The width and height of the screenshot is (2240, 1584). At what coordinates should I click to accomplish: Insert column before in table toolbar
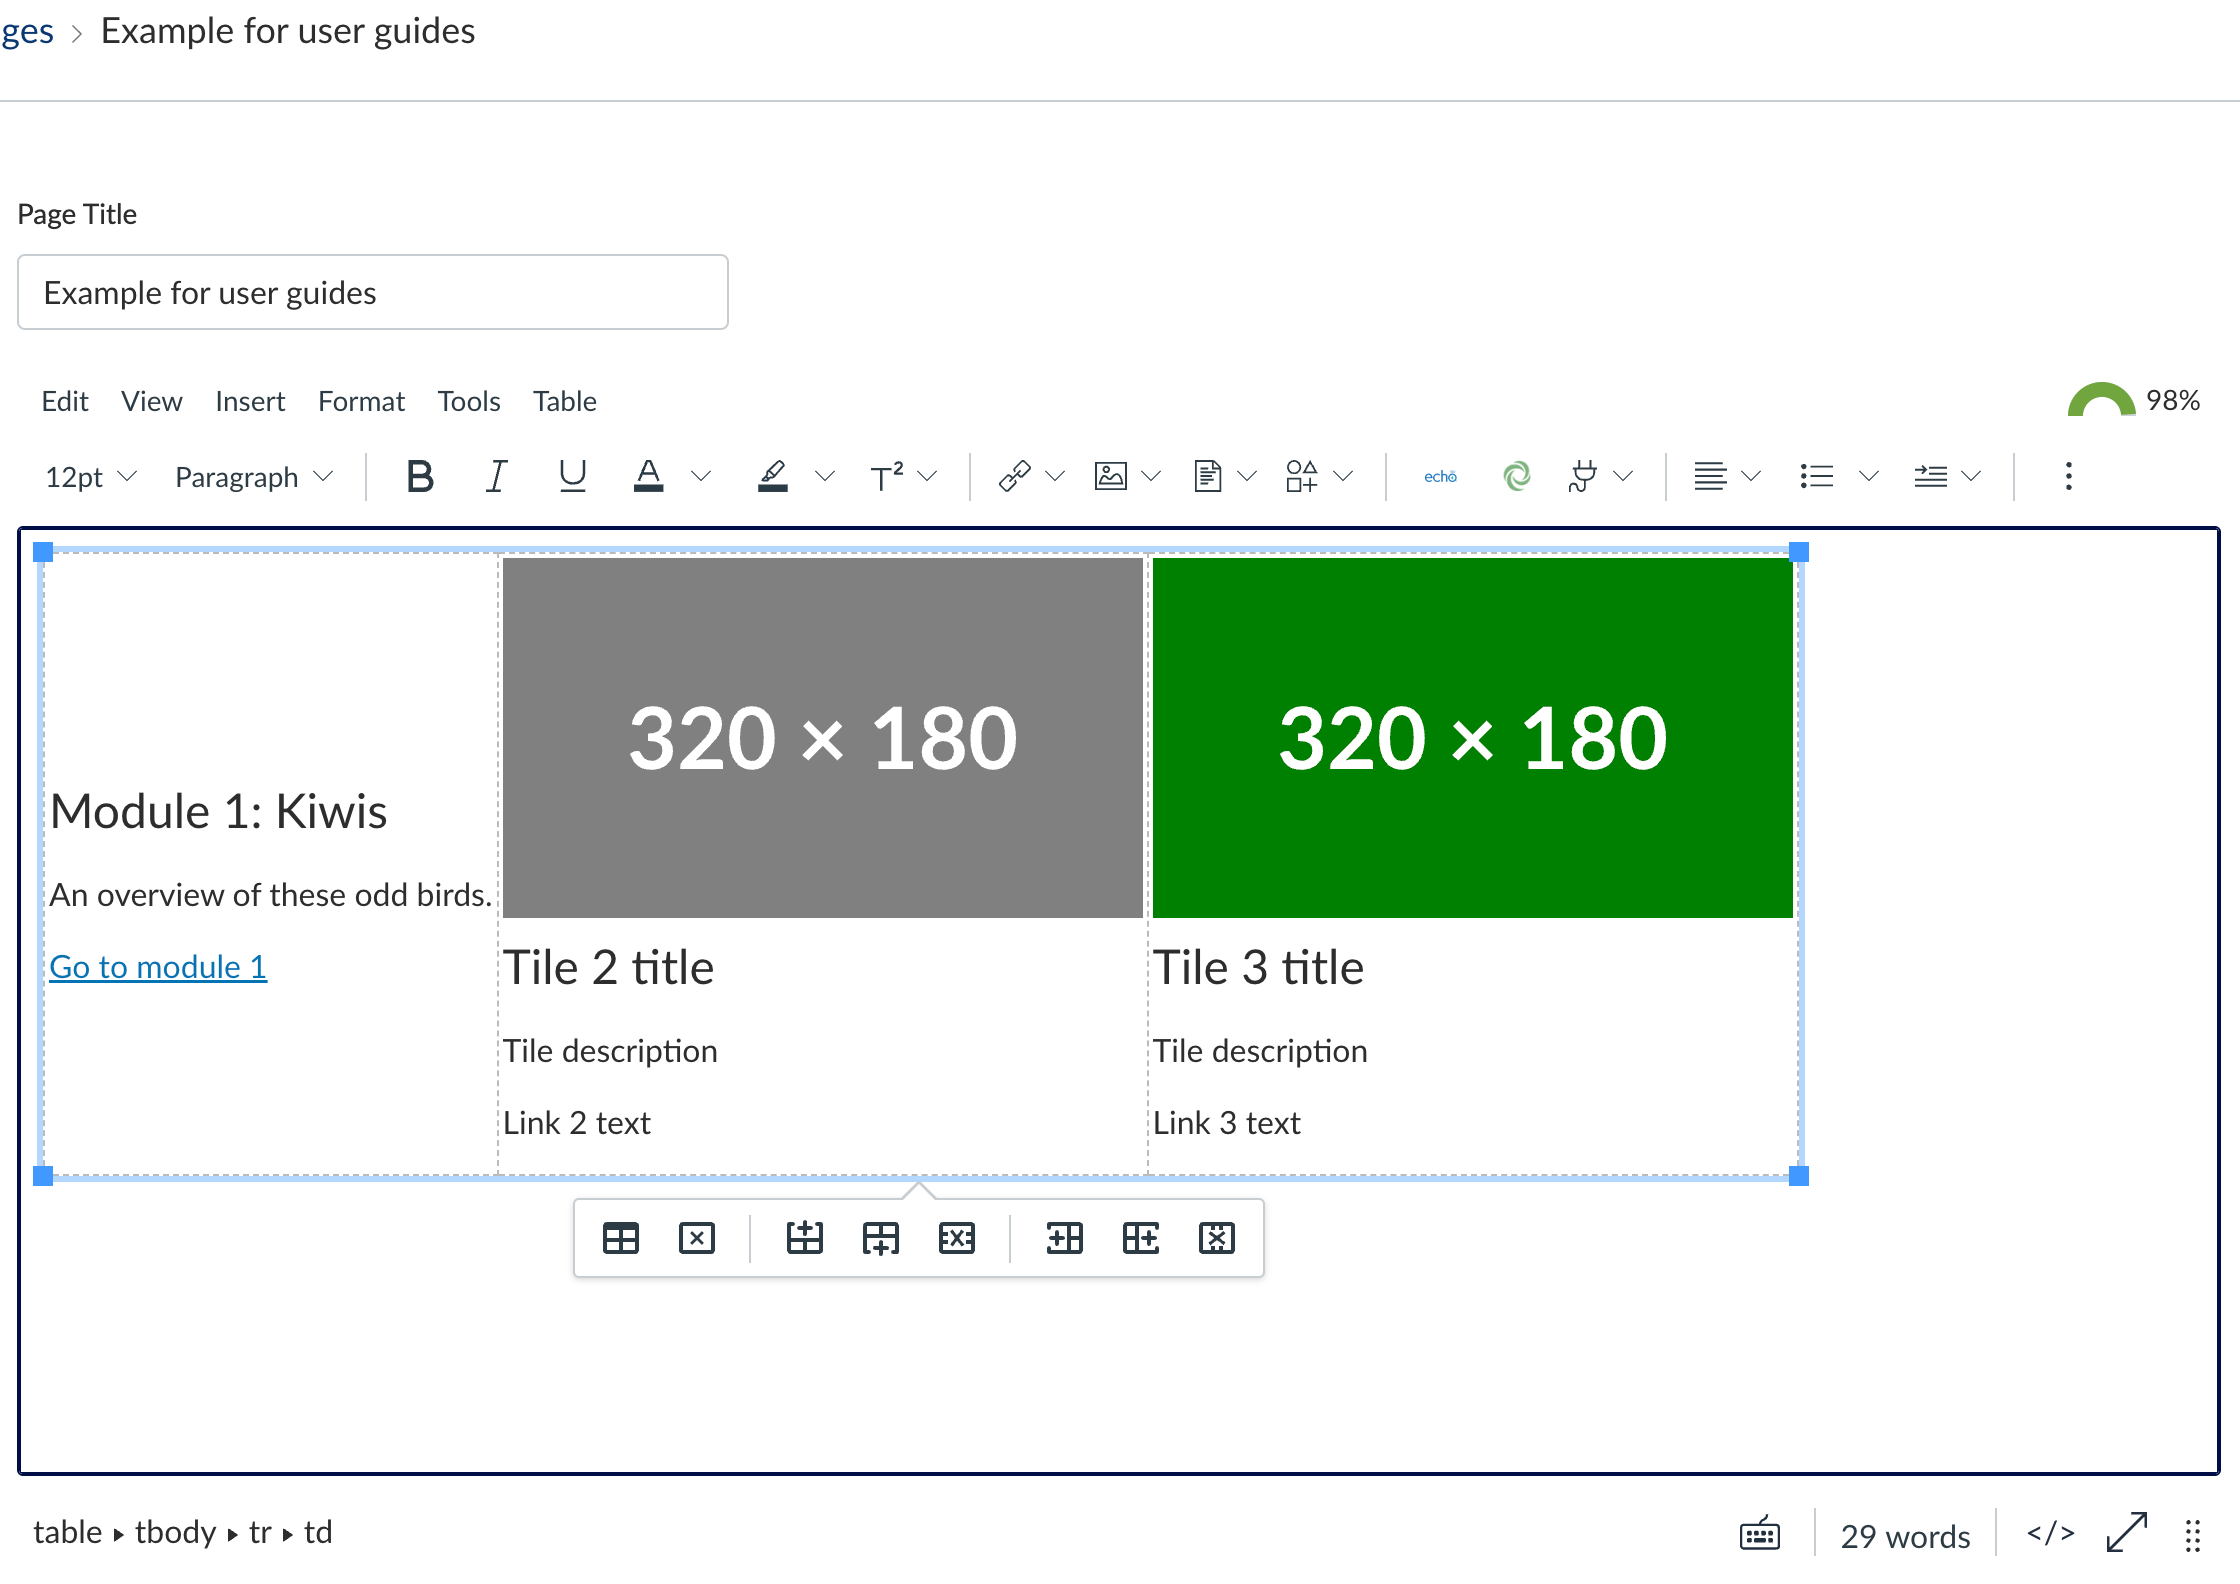pos(1064,1239)
